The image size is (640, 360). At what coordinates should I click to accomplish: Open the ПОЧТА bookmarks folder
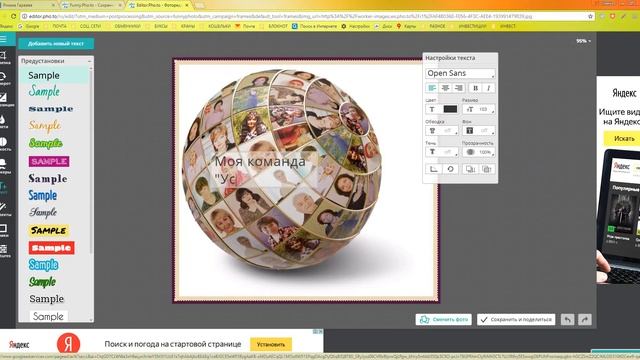coord(57,26)
